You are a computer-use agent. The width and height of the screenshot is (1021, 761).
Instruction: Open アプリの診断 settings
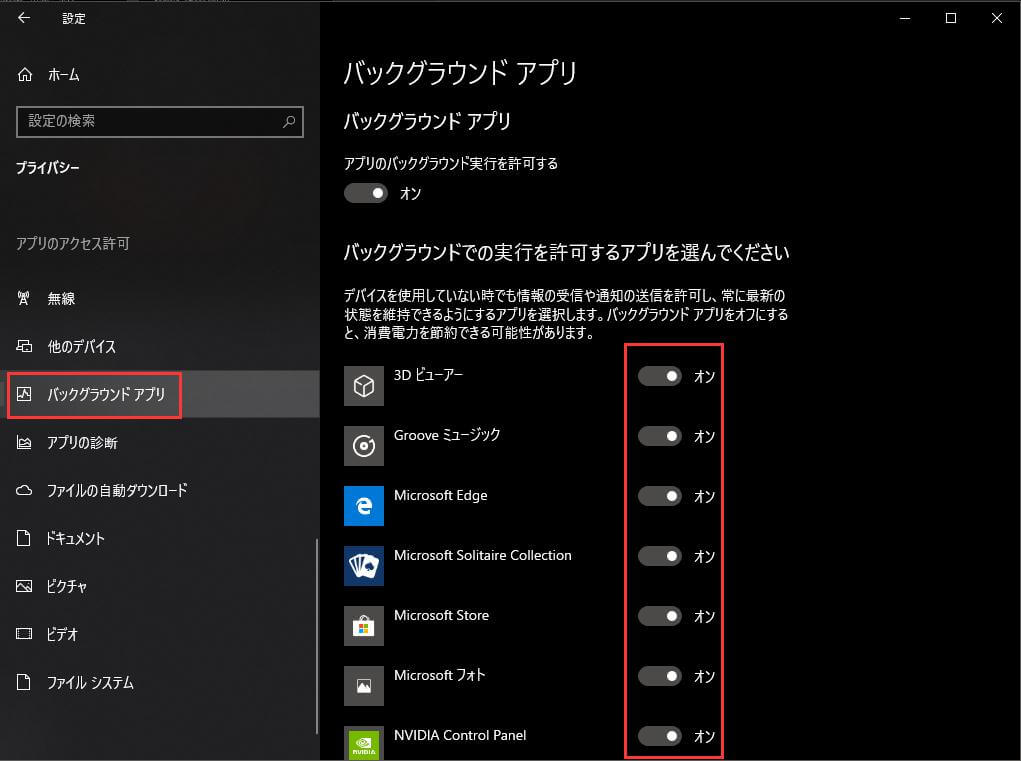click(160, 443)
